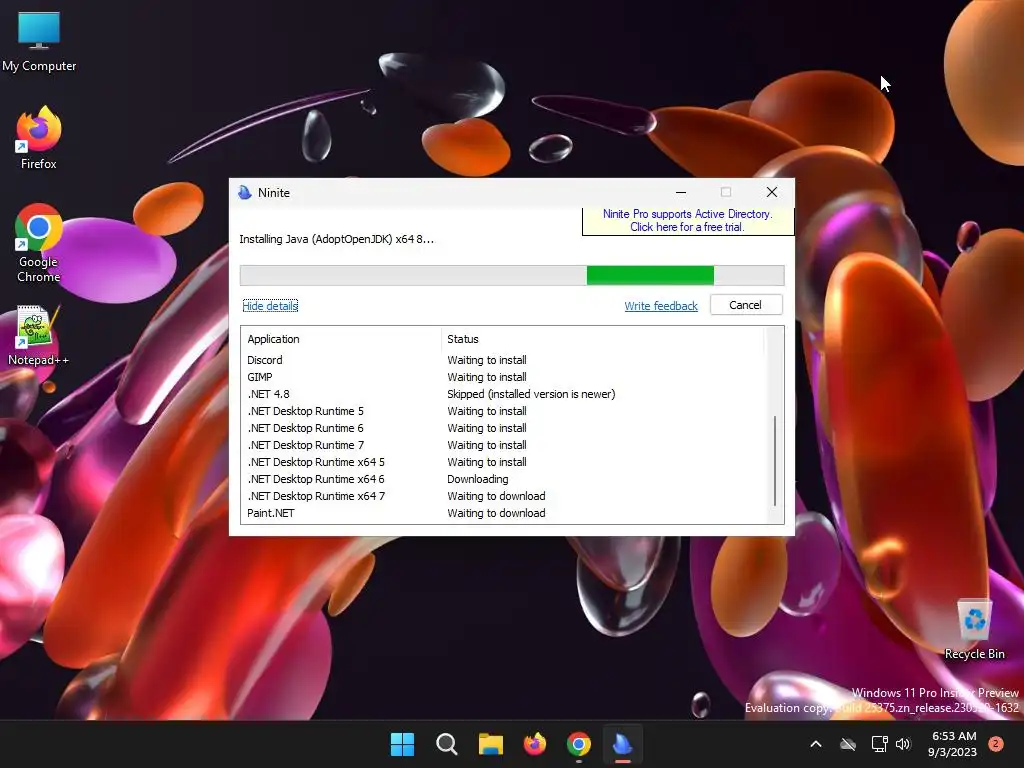Open network status tray icon

pos(880,744)
